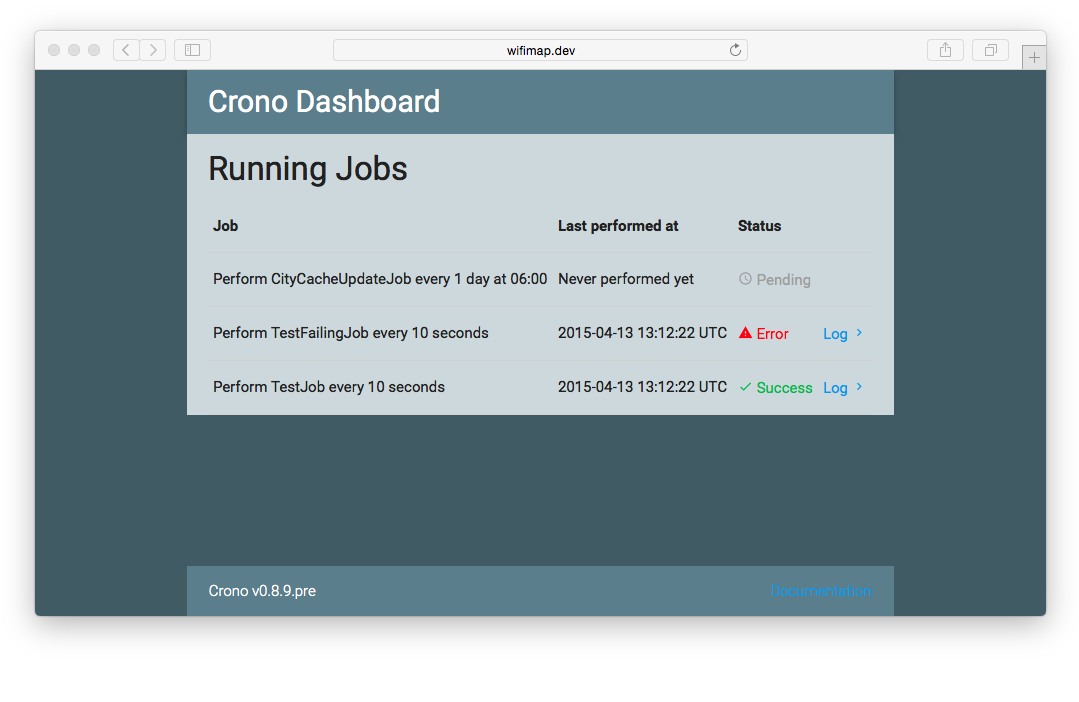Open the Log link for TestFailingJob
This screenshot has width=1079, height=702.
835,334
